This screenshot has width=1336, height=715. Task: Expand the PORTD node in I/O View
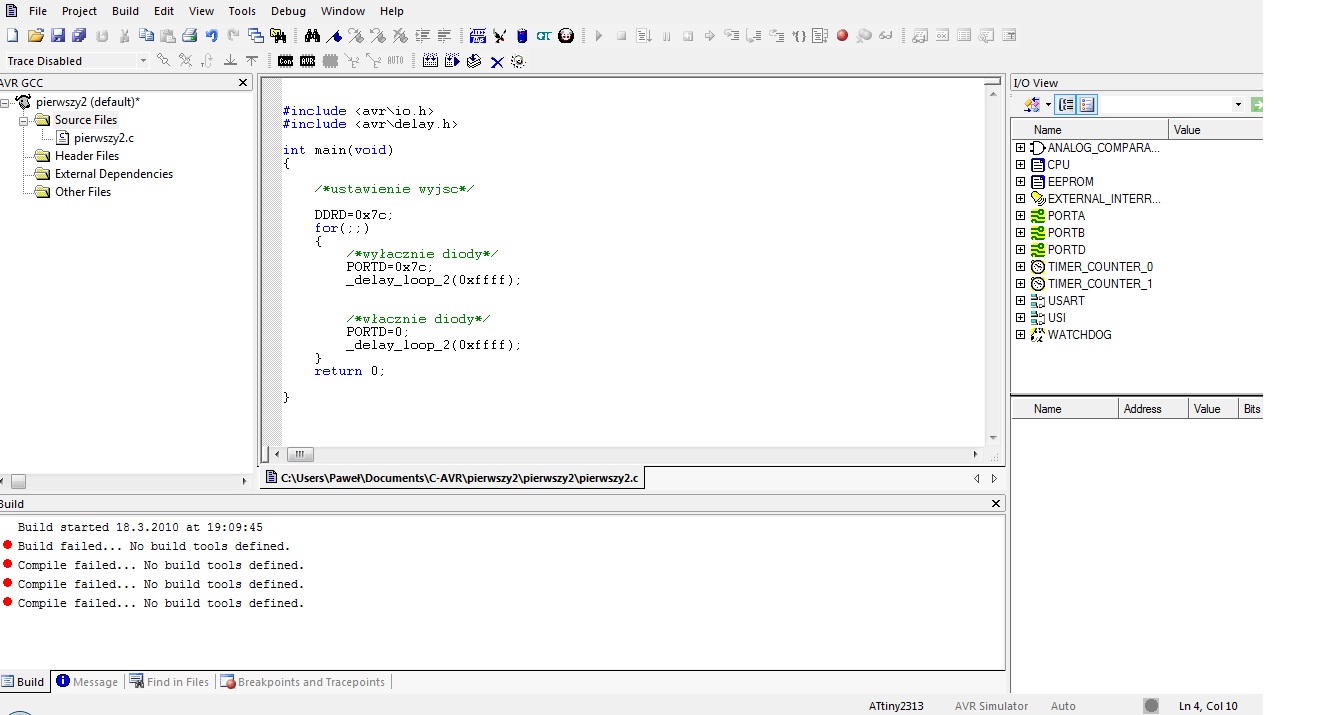(1020, 250)
